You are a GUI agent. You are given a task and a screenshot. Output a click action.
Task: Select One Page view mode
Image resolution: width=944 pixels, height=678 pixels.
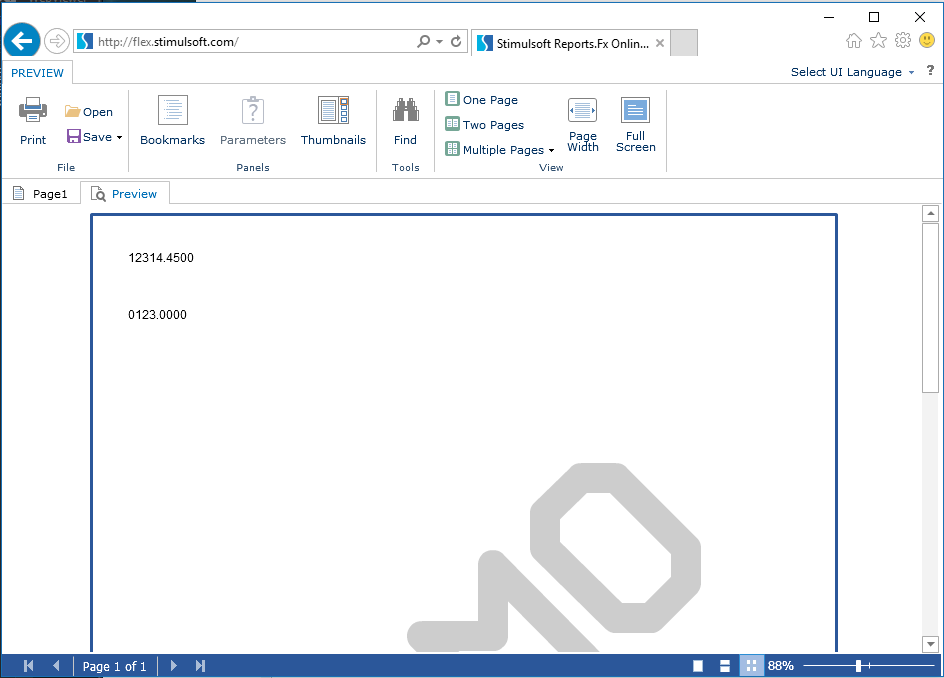click(482, 100)
